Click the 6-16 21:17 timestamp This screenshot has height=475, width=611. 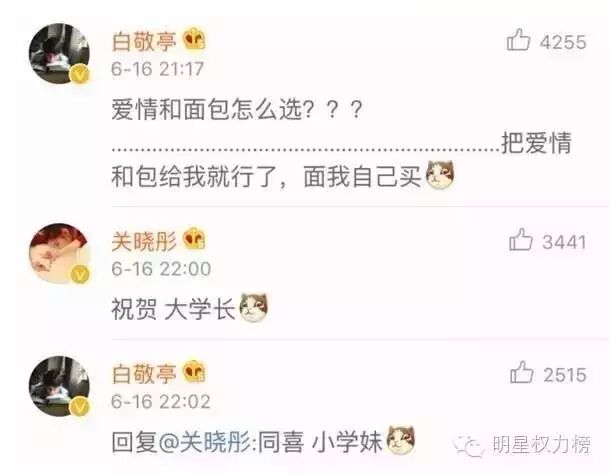(x=157, y=69)
